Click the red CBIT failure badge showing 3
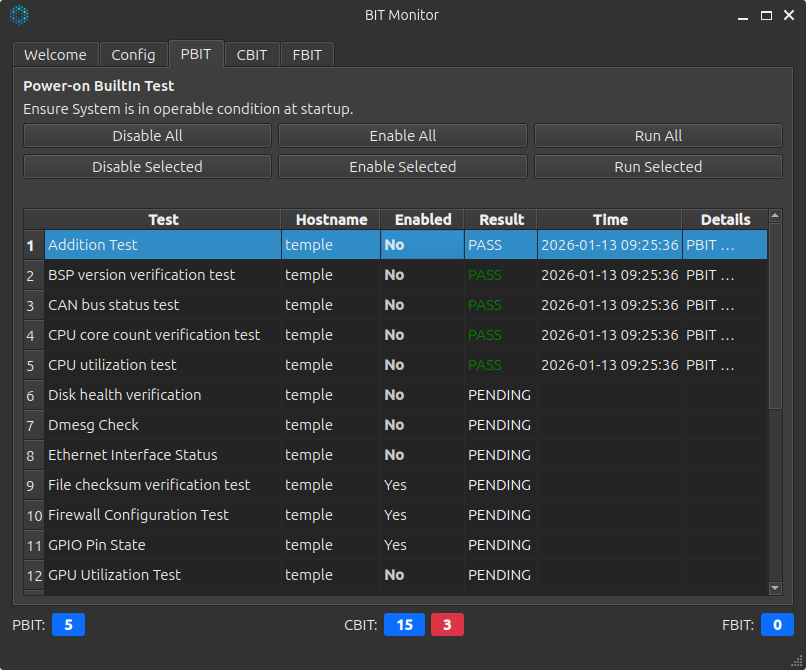Image resolution: width=806 pixels, height=670 pixels. pyautogui.click(x=447, y=625)
